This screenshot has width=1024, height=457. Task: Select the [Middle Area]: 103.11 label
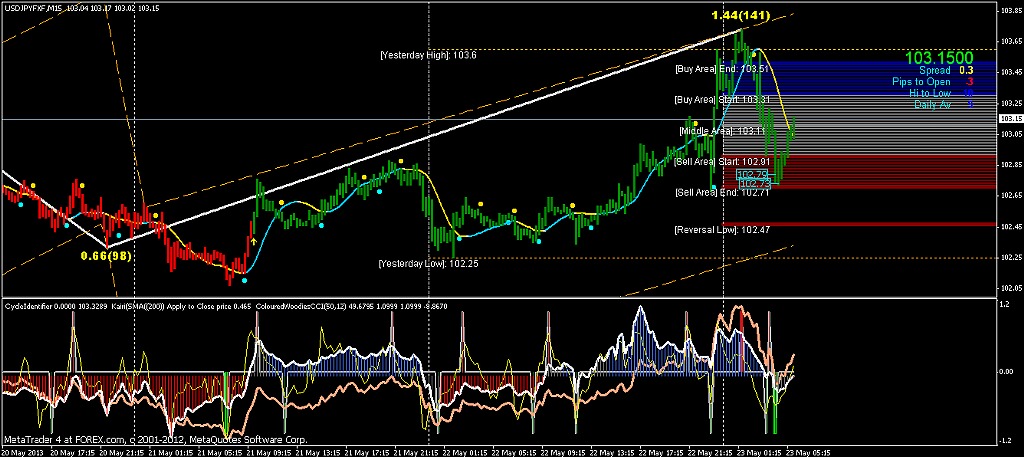tap(722, 131)
